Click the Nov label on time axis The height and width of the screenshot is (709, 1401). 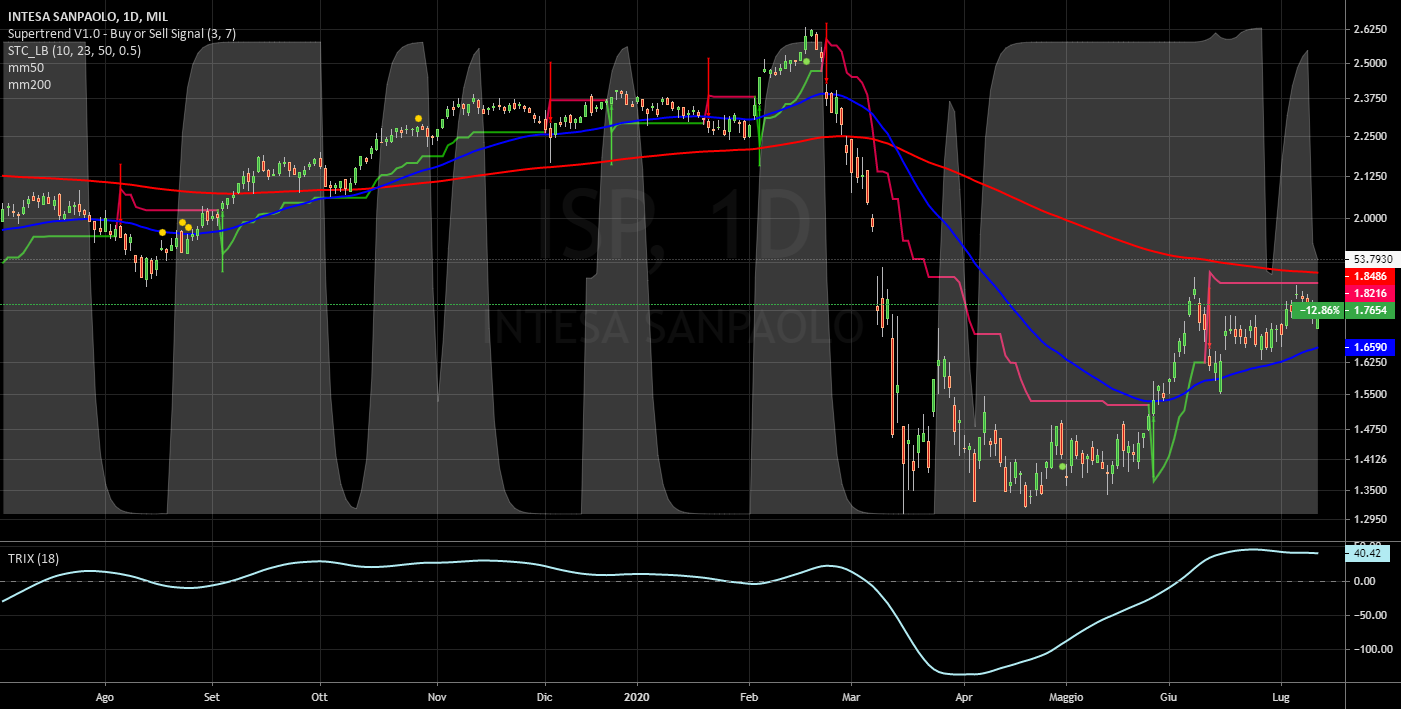[x=436, y=696]
